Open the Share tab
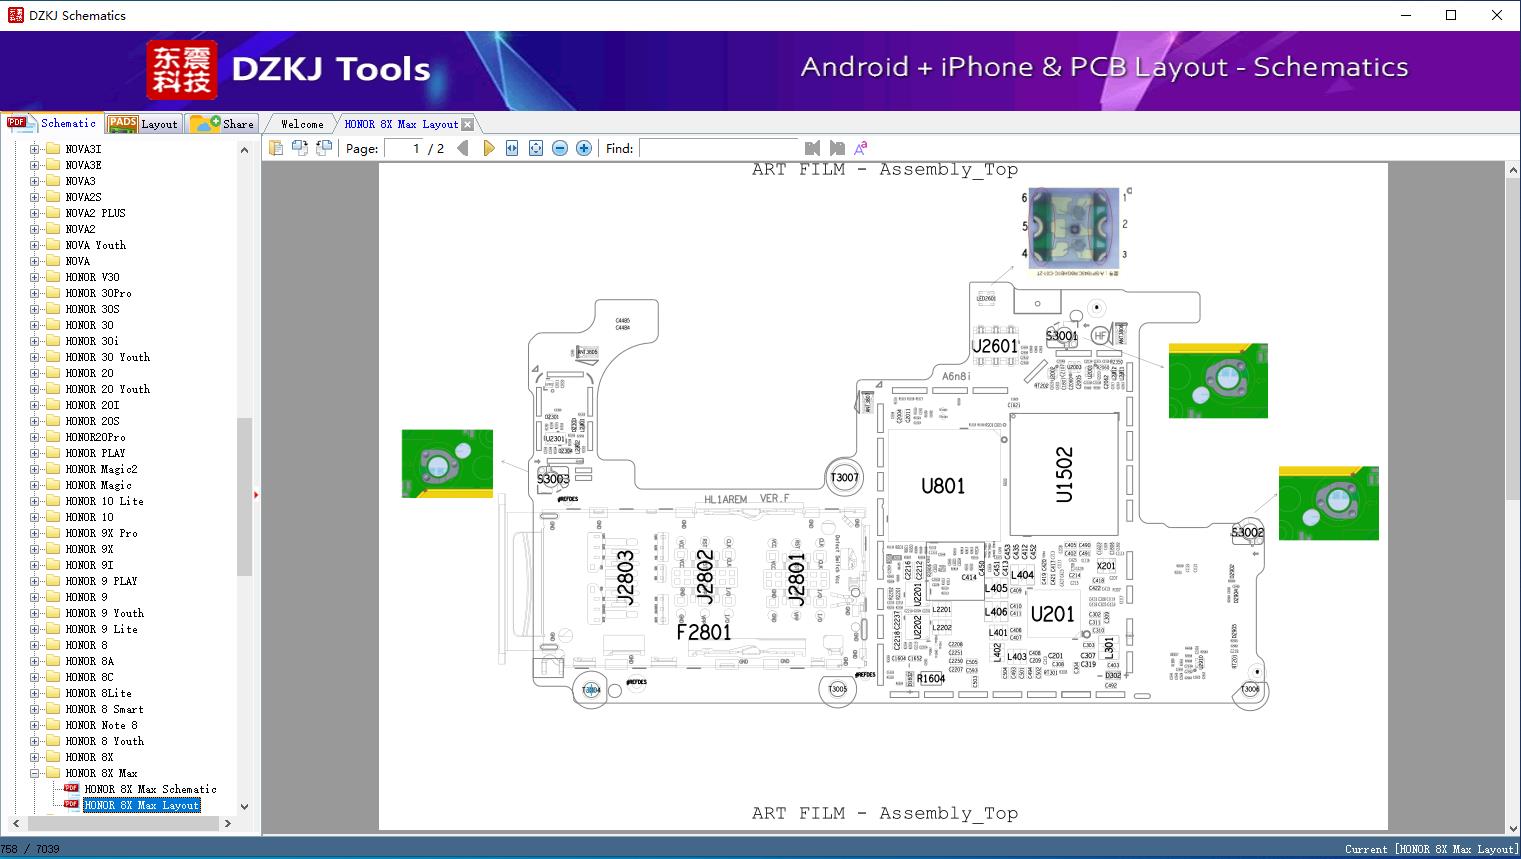 (x=223, y=124)
